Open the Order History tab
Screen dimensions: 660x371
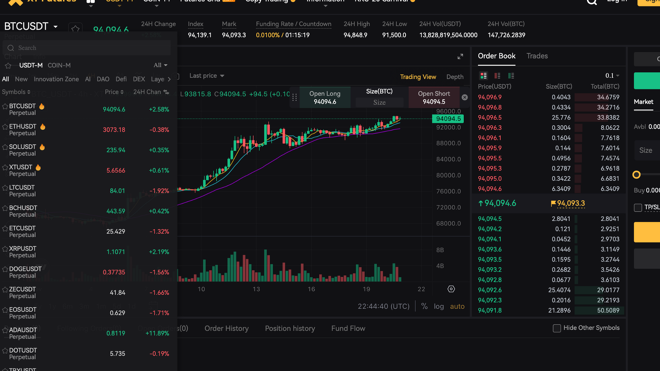coord(226,328)
